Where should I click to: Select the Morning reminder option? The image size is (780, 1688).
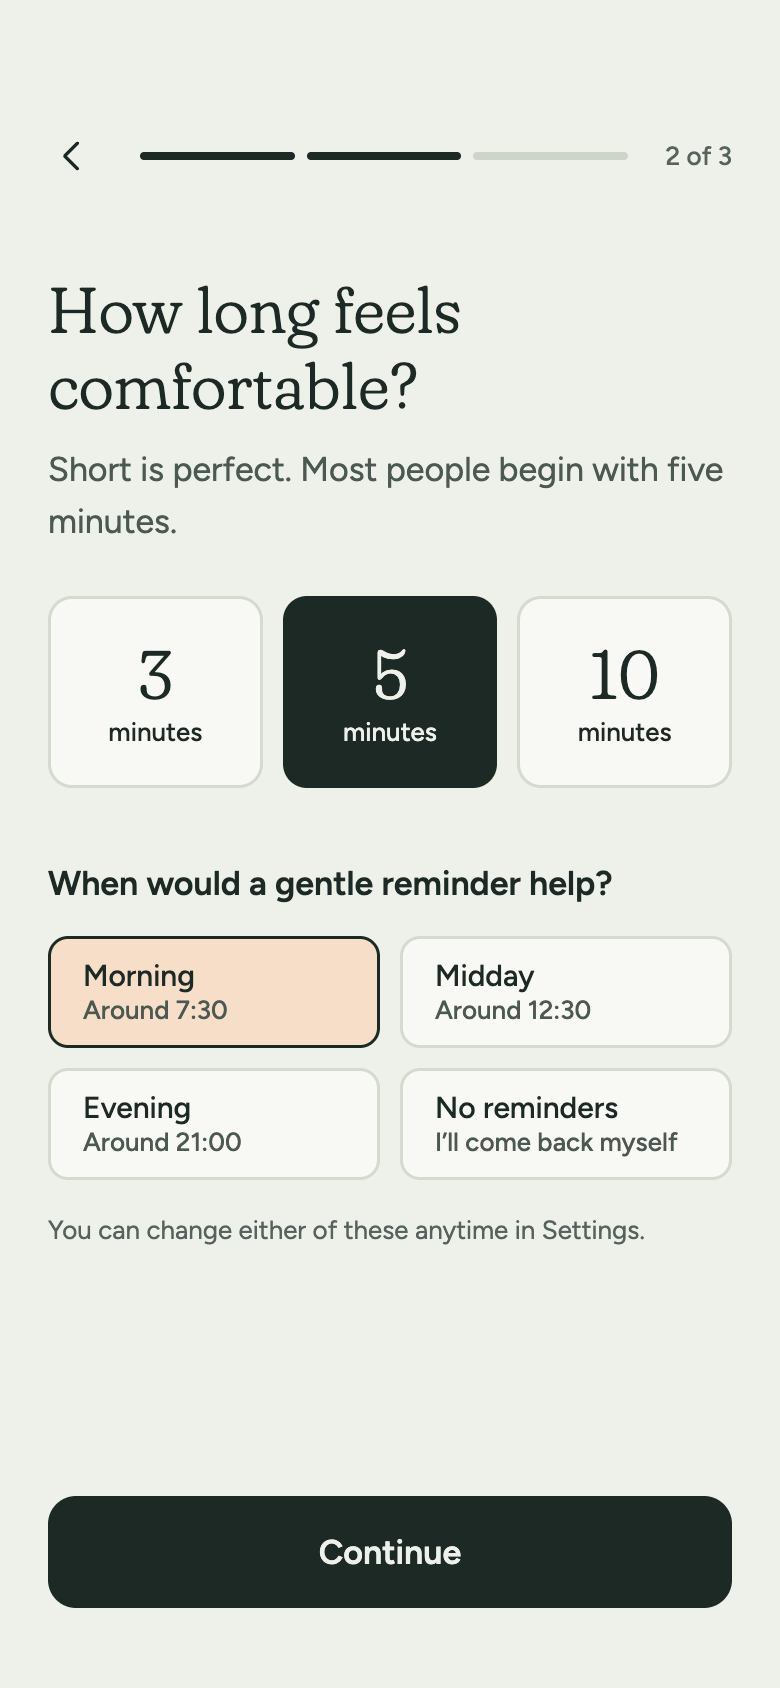pos(214,992)
